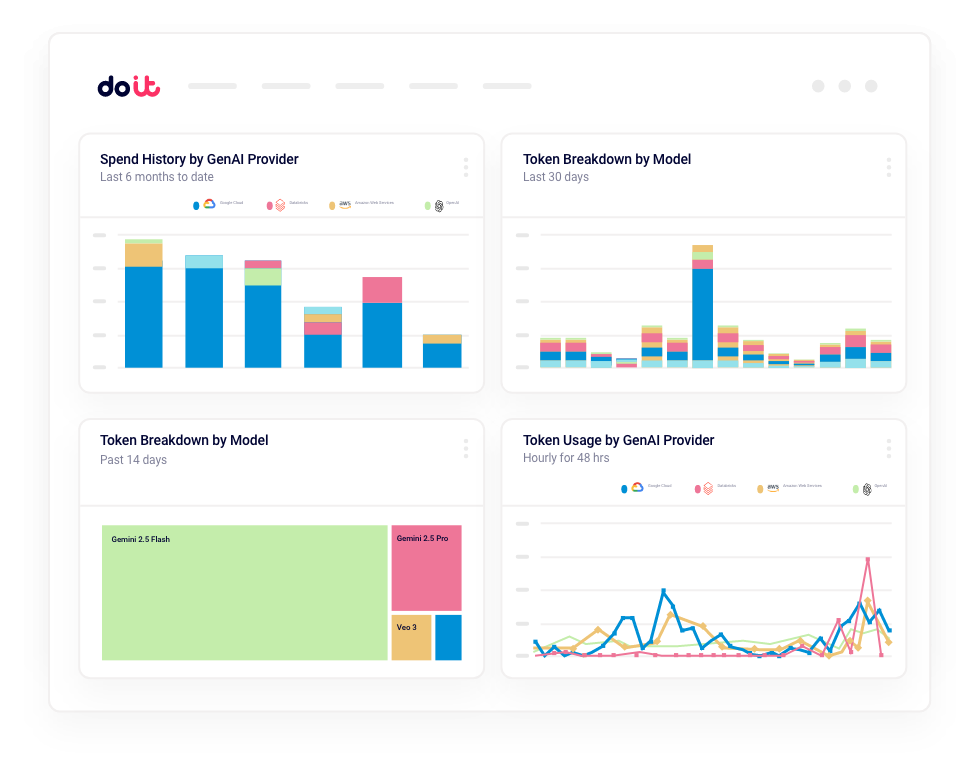Select the first navigation item next to the logo
Image resolution: width=980 pixels, height=777 pixels.
pos(212,87)
